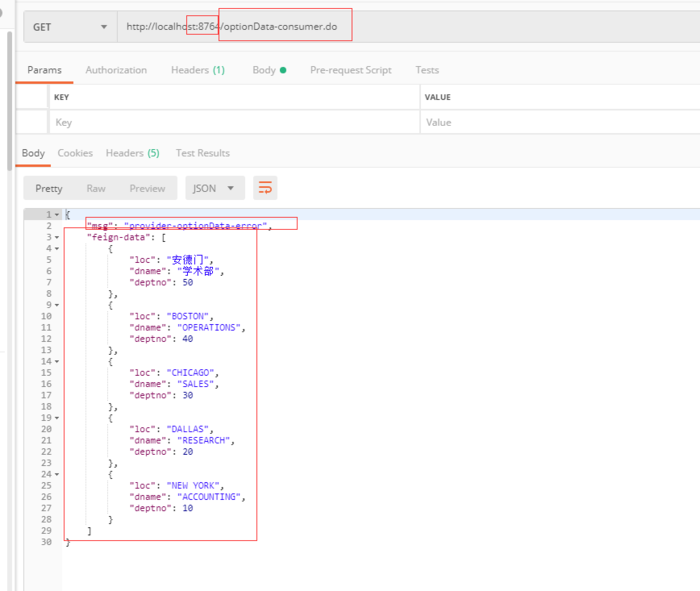Click the "安德门" loc value
Viewport: 700px width, 591px height.
(188, 260)
